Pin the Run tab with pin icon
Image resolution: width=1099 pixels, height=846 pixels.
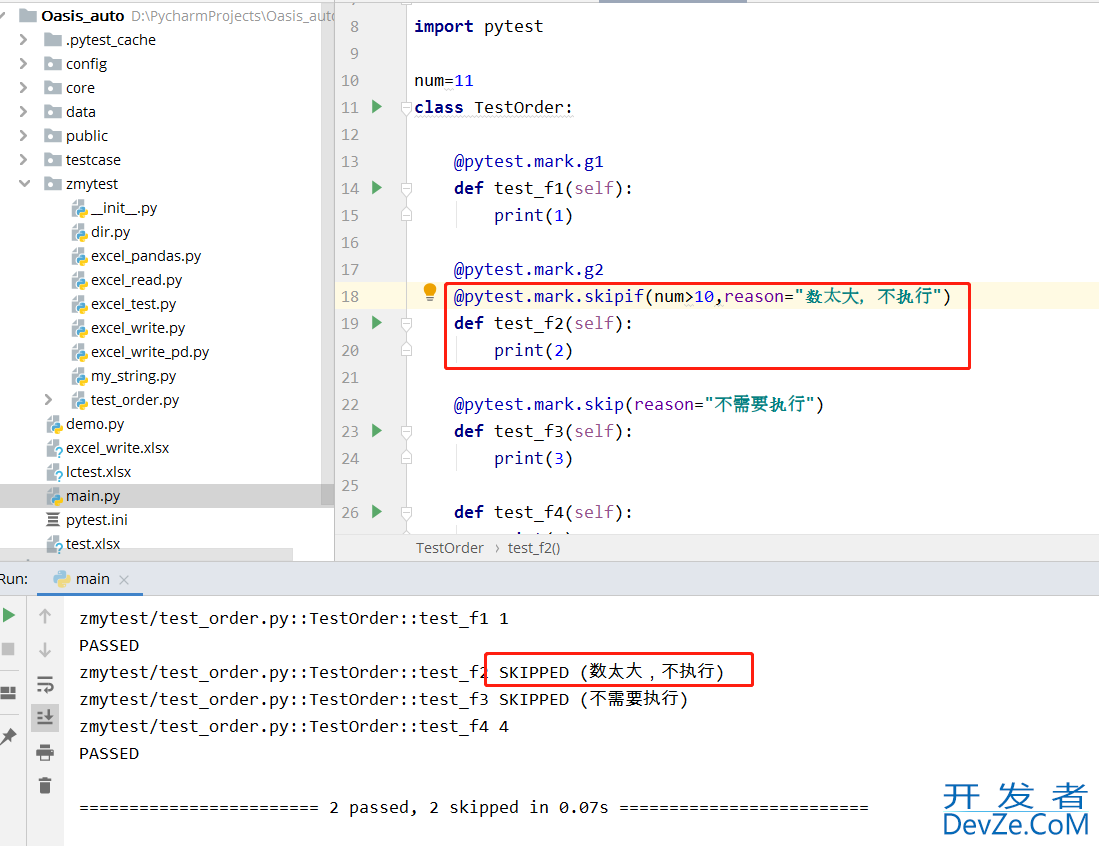(x=8, y=736)
